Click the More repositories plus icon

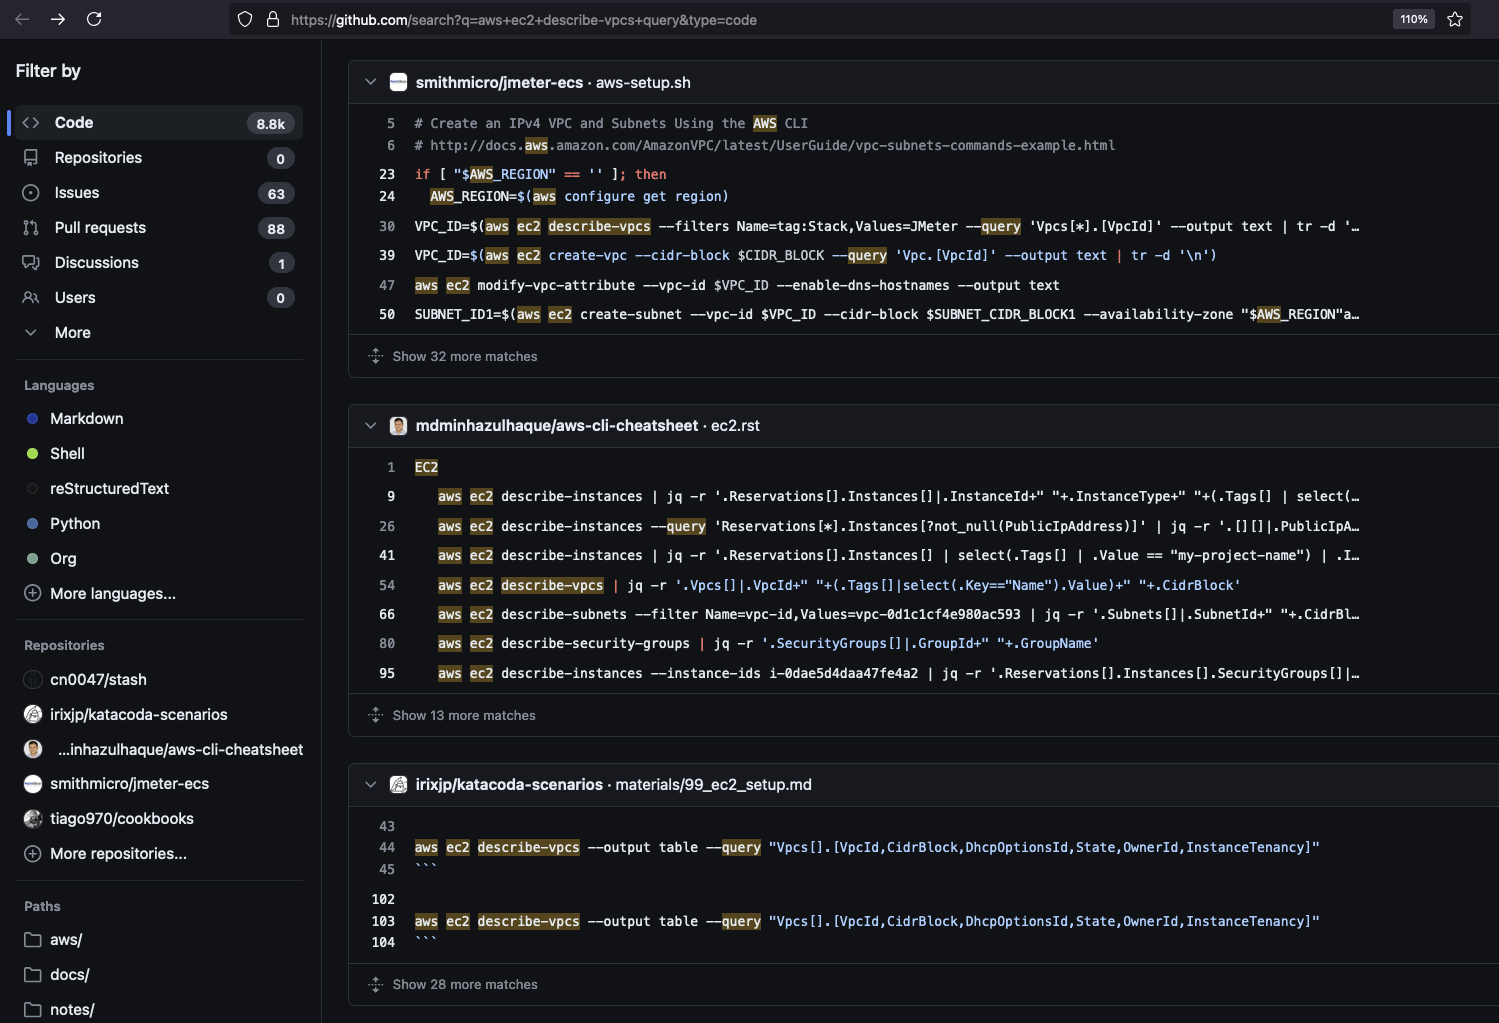(33, 854)
